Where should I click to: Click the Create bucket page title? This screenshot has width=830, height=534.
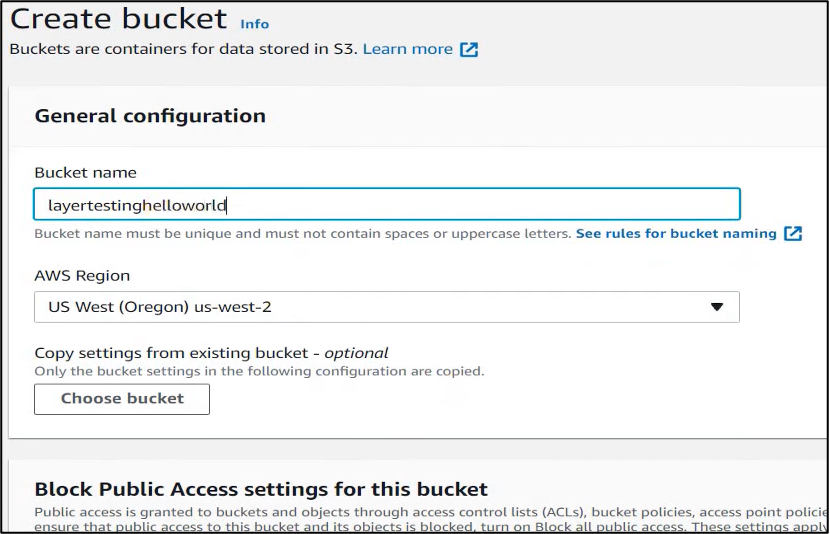coord(118,19)
